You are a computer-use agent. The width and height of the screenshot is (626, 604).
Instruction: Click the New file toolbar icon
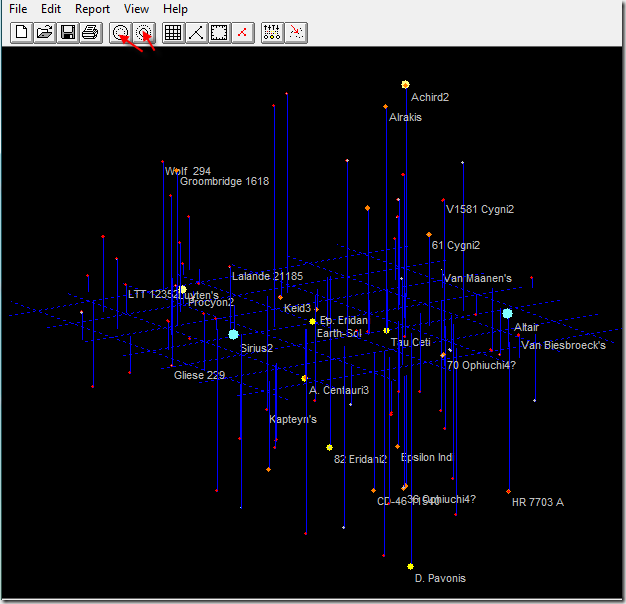(20, 33)
